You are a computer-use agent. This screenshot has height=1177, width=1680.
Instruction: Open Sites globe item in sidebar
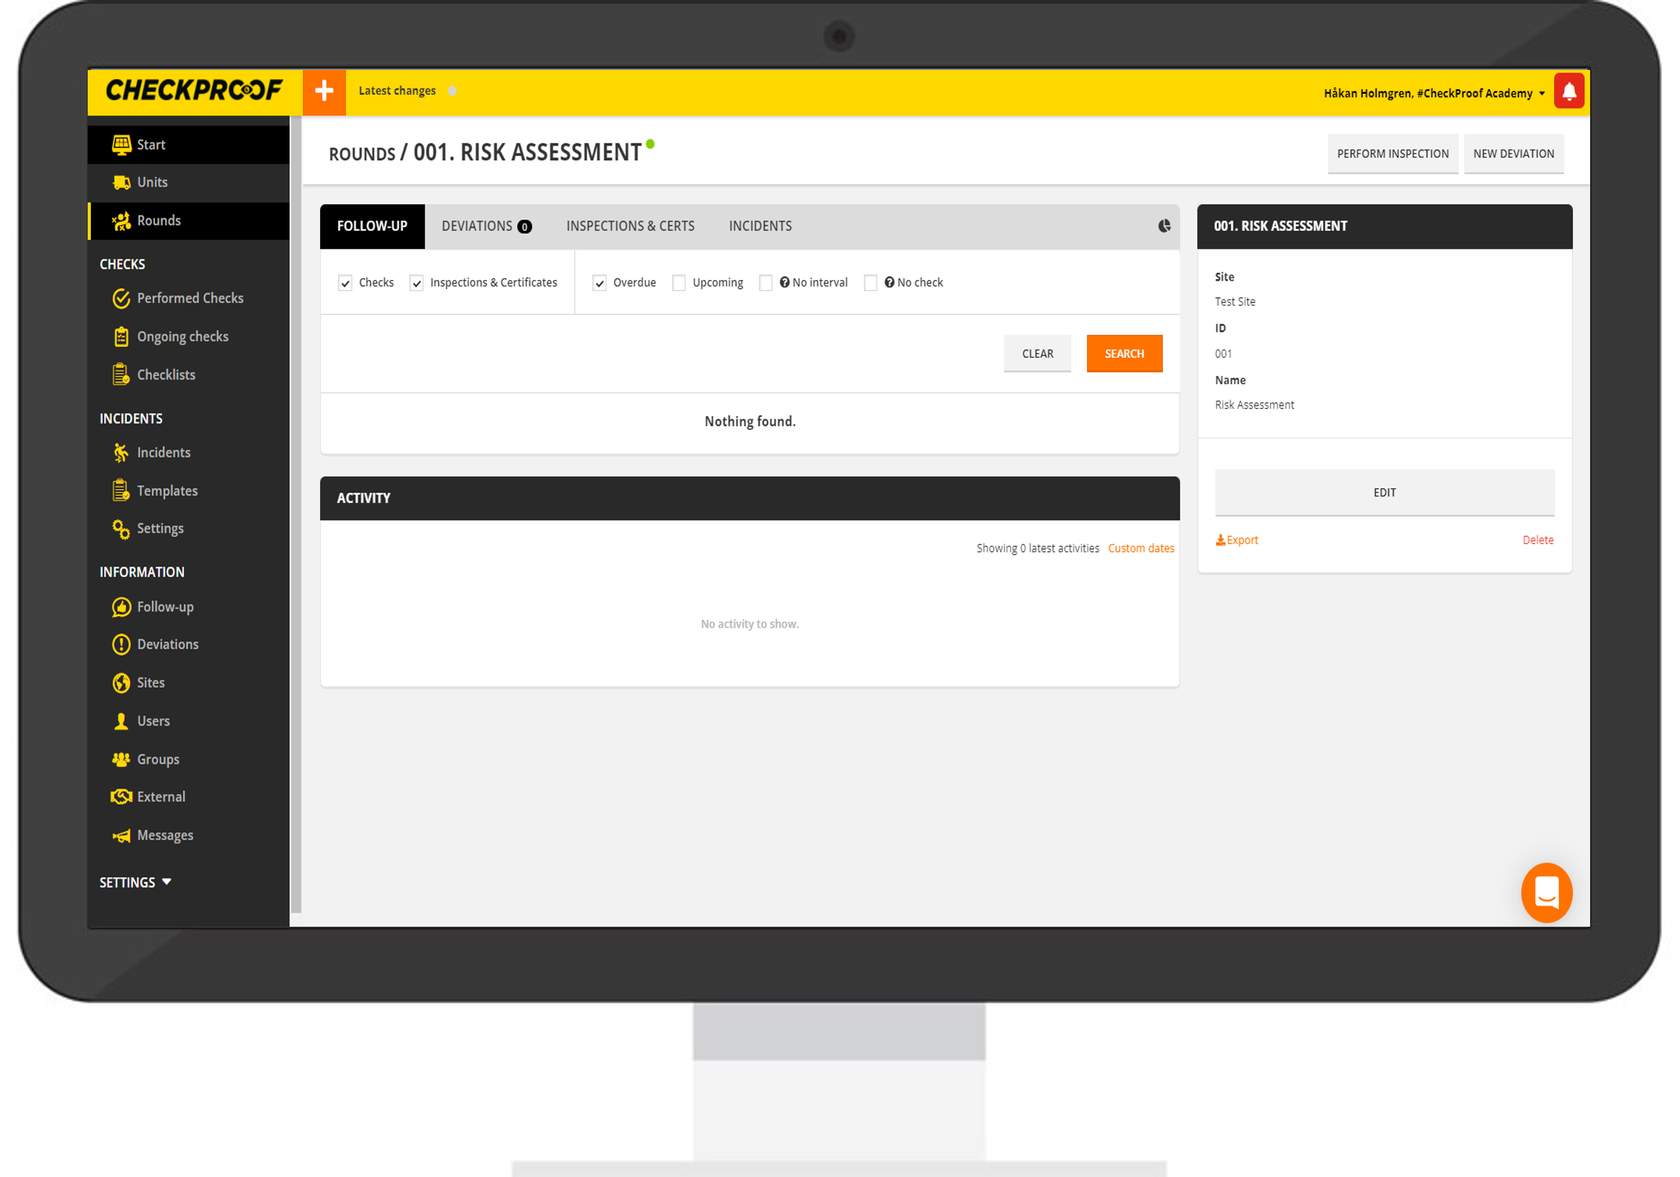click(x=150, y=683)
